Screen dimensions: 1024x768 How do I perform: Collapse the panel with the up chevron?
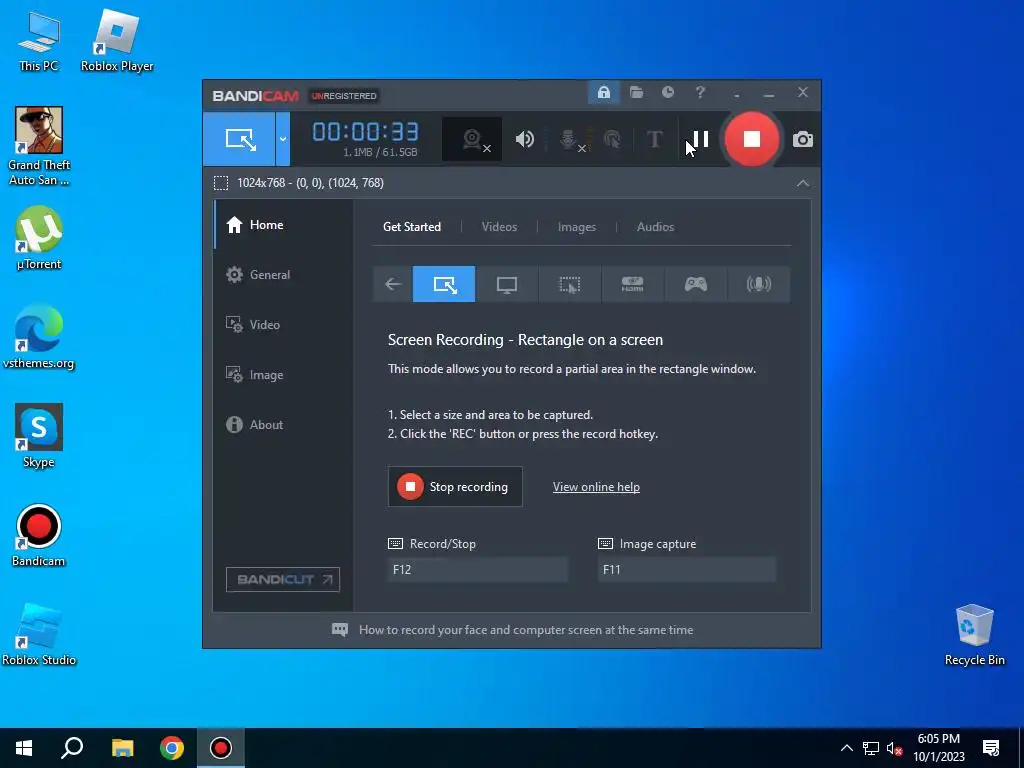803,183
